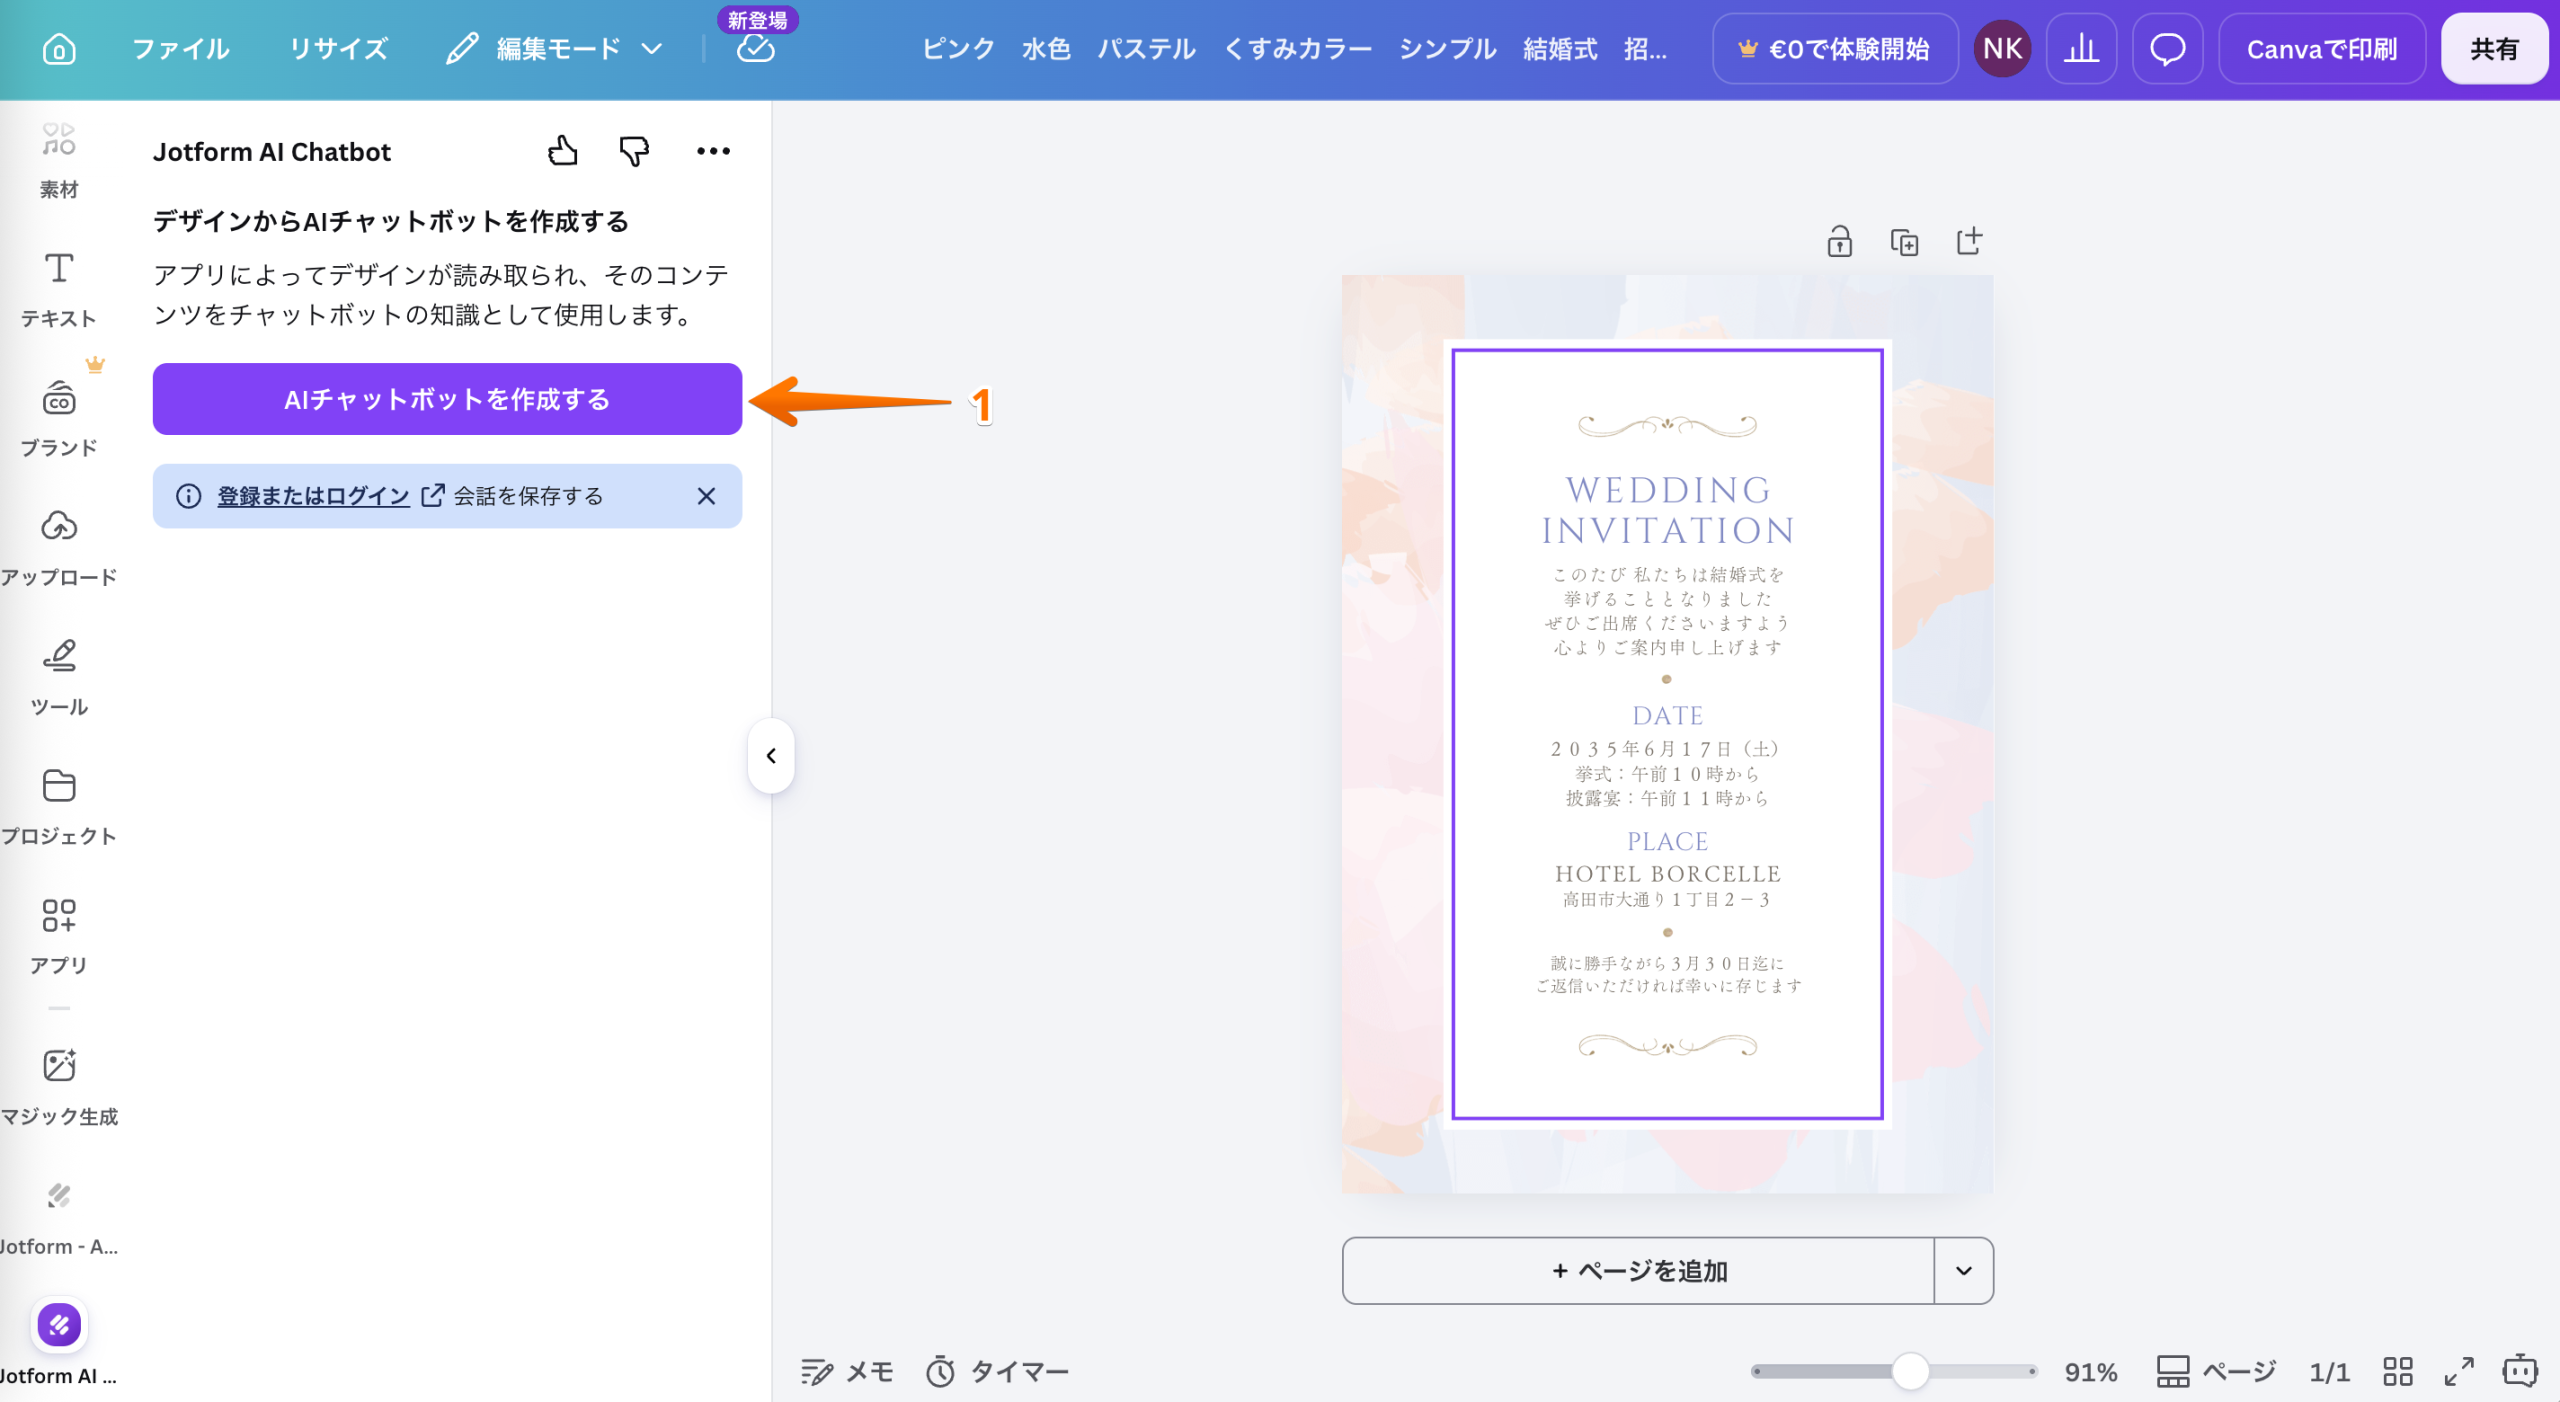Enter fullscreen presentation mode icon

[x=2459, y=1372]
